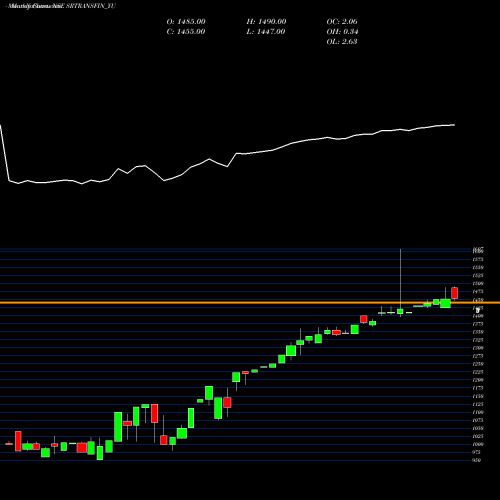
Task: Click the 950 price axis label
Action: coord(477,460)
